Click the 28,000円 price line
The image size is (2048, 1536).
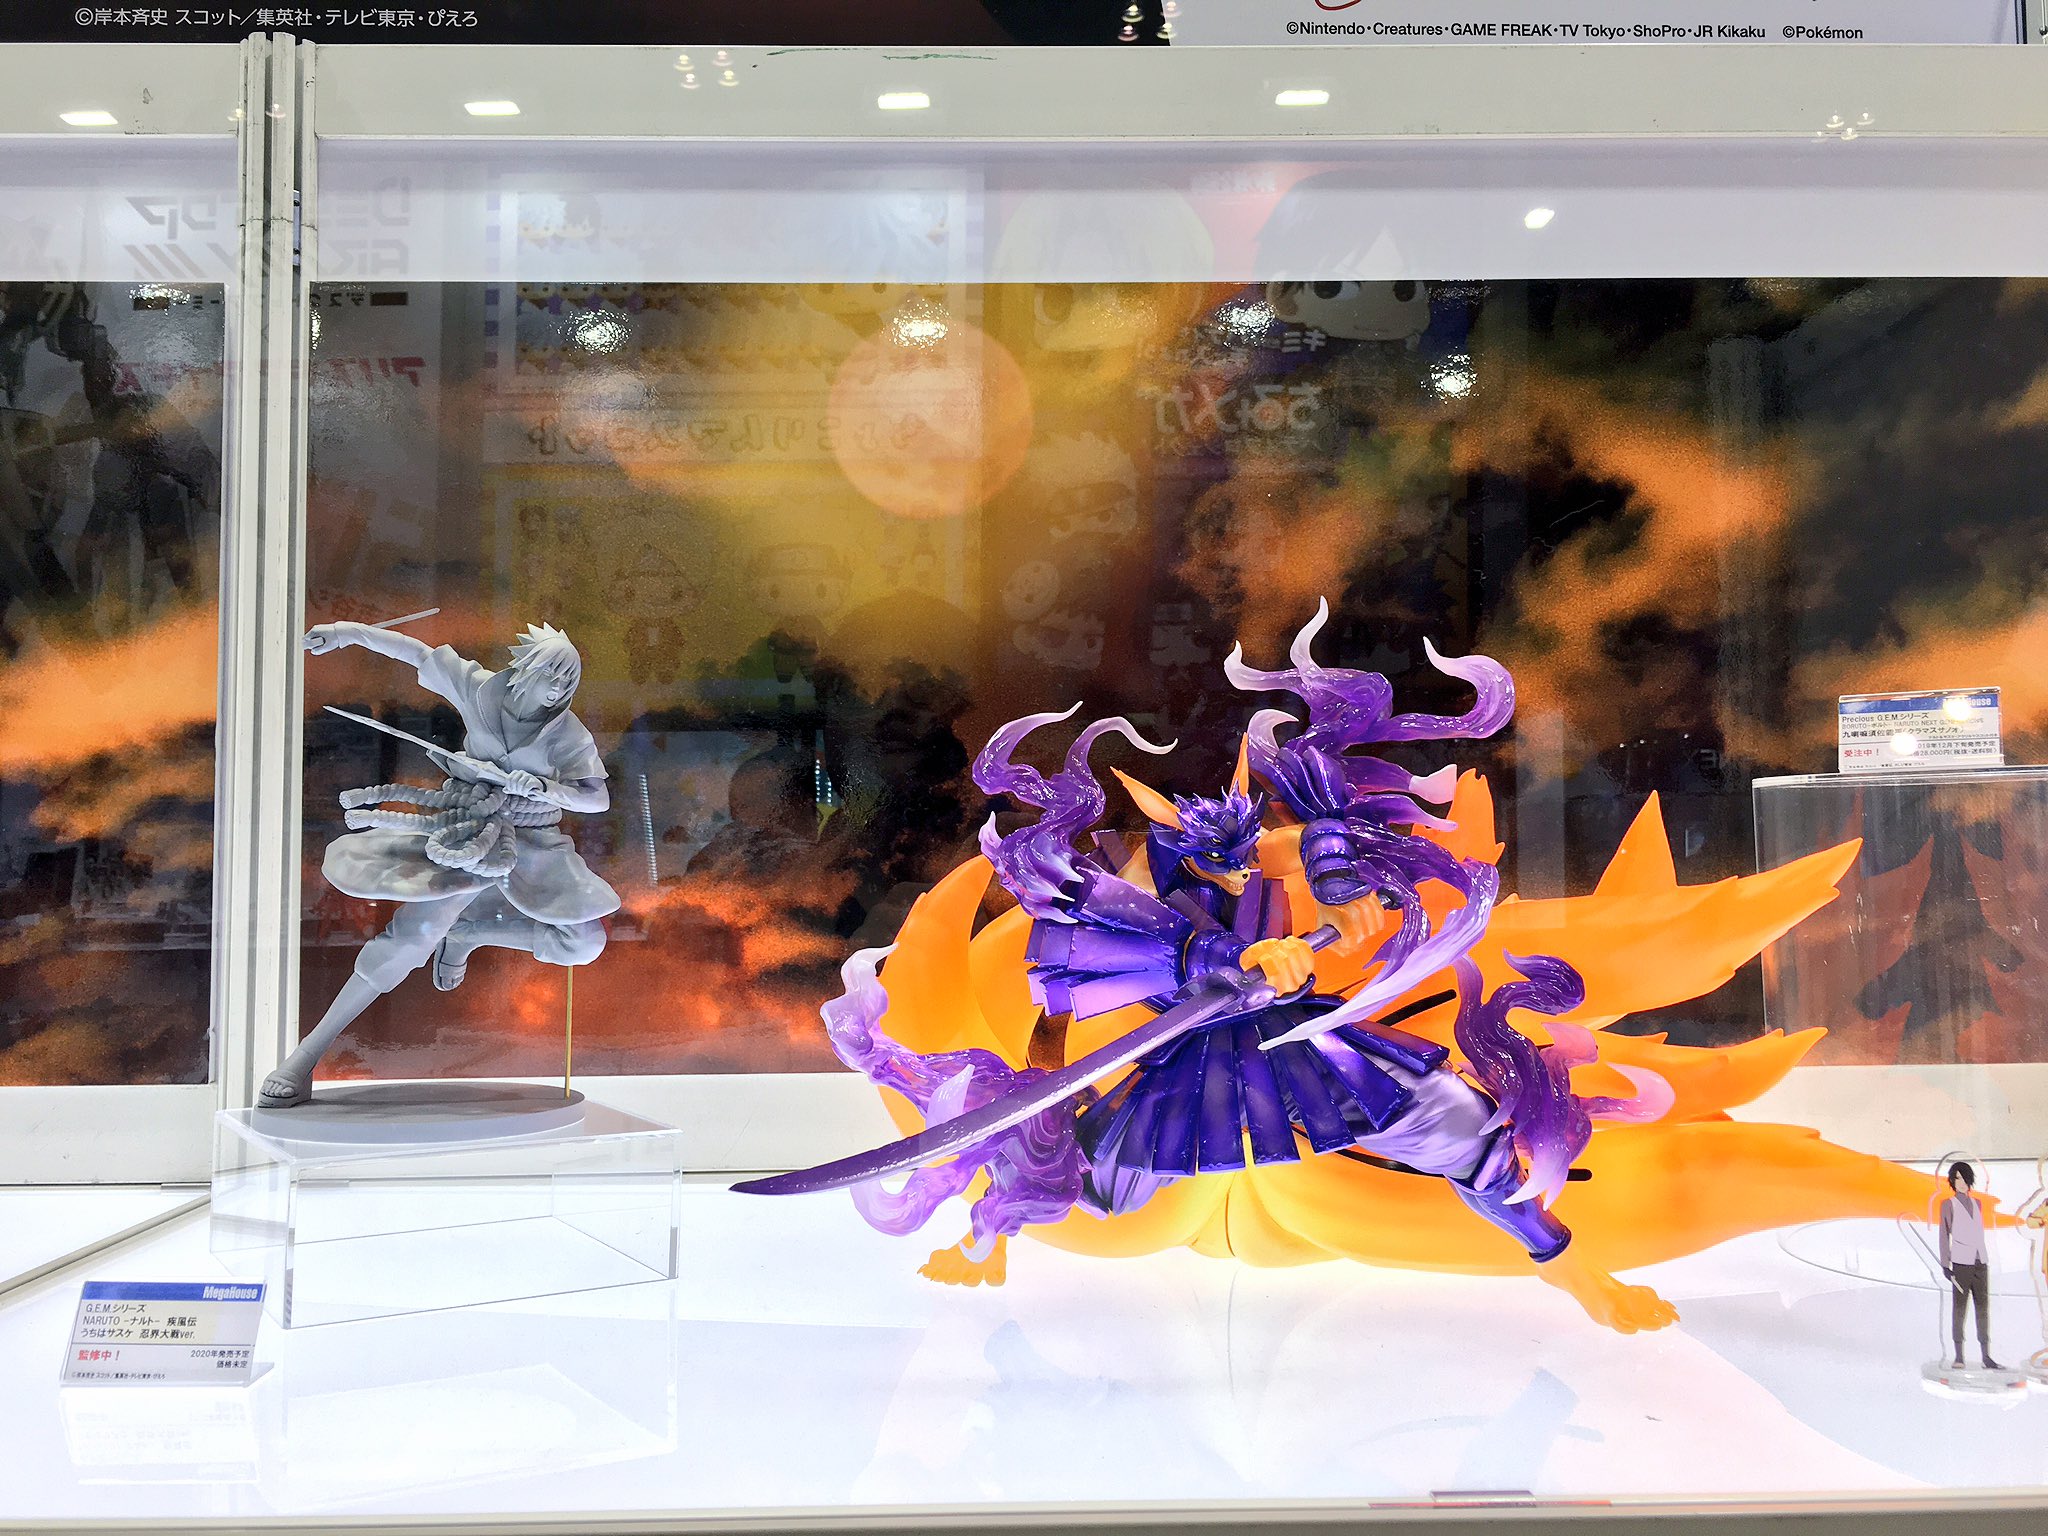1956,753
